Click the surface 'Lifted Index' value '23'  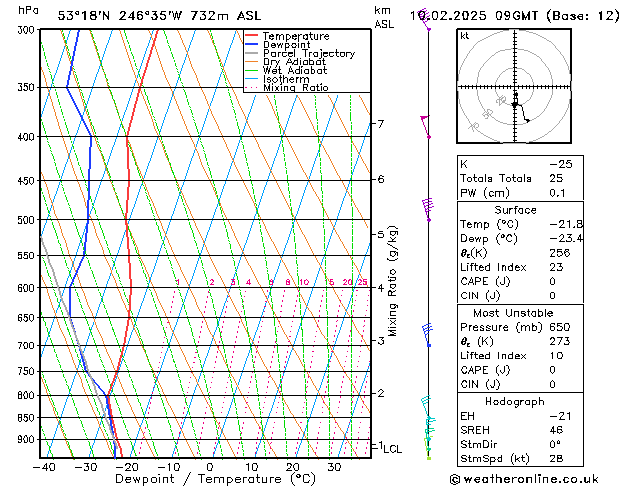pos(556,267)
